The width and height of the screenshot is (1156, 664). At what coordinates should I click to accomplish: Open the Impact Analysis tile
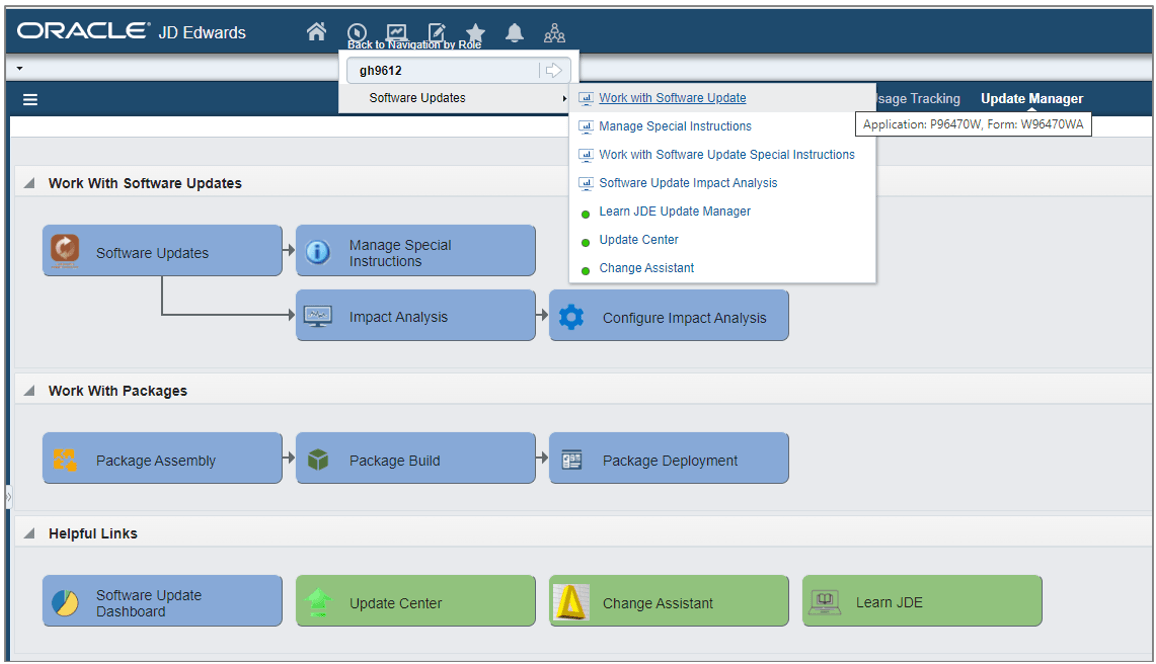(x=415, y=315)
